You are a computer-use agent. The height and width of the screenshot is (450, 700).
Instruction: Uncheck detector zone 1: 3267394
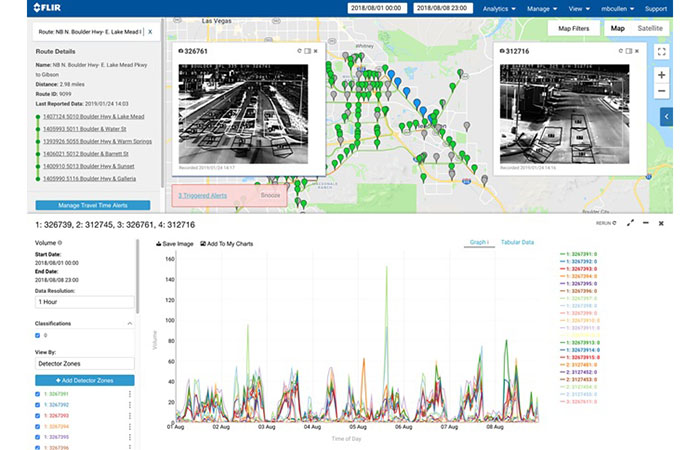pos(38,426)
